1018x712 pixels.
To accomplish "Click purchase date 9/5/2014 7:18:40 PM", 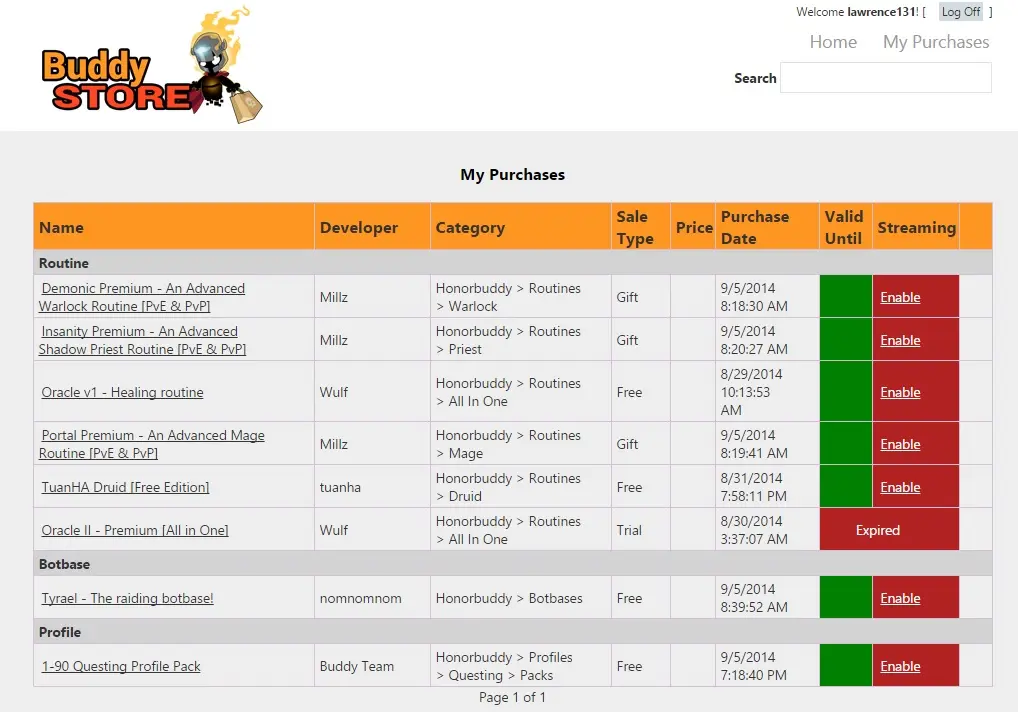I will (754, 667).
